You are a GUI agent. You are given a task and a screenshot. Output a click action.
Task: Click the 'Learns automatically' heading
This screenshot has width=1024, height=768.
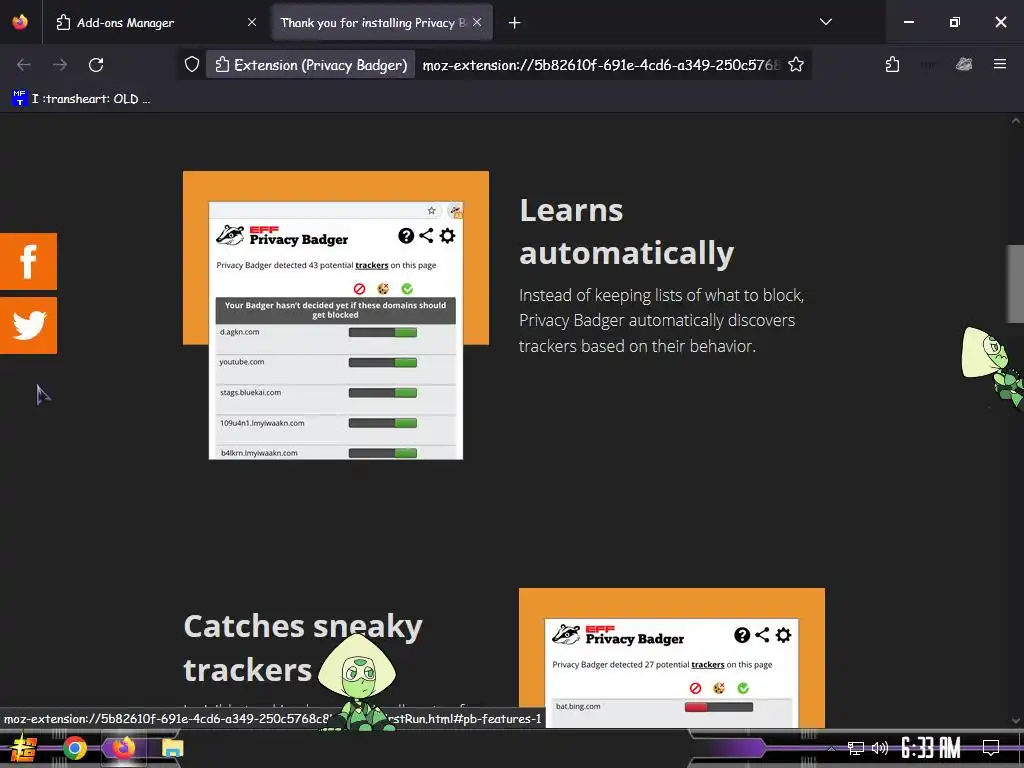coord(626,231)
